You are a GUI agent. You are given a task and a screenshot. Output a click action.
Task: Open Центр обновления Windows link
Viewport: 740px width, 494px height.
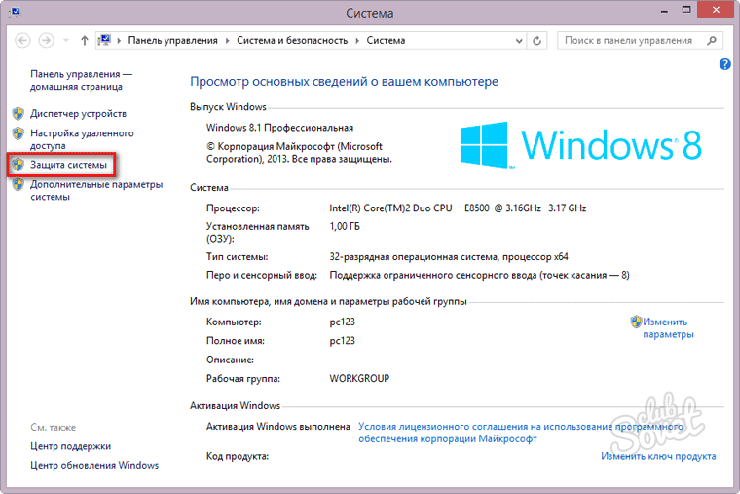[x=94, y=465]
